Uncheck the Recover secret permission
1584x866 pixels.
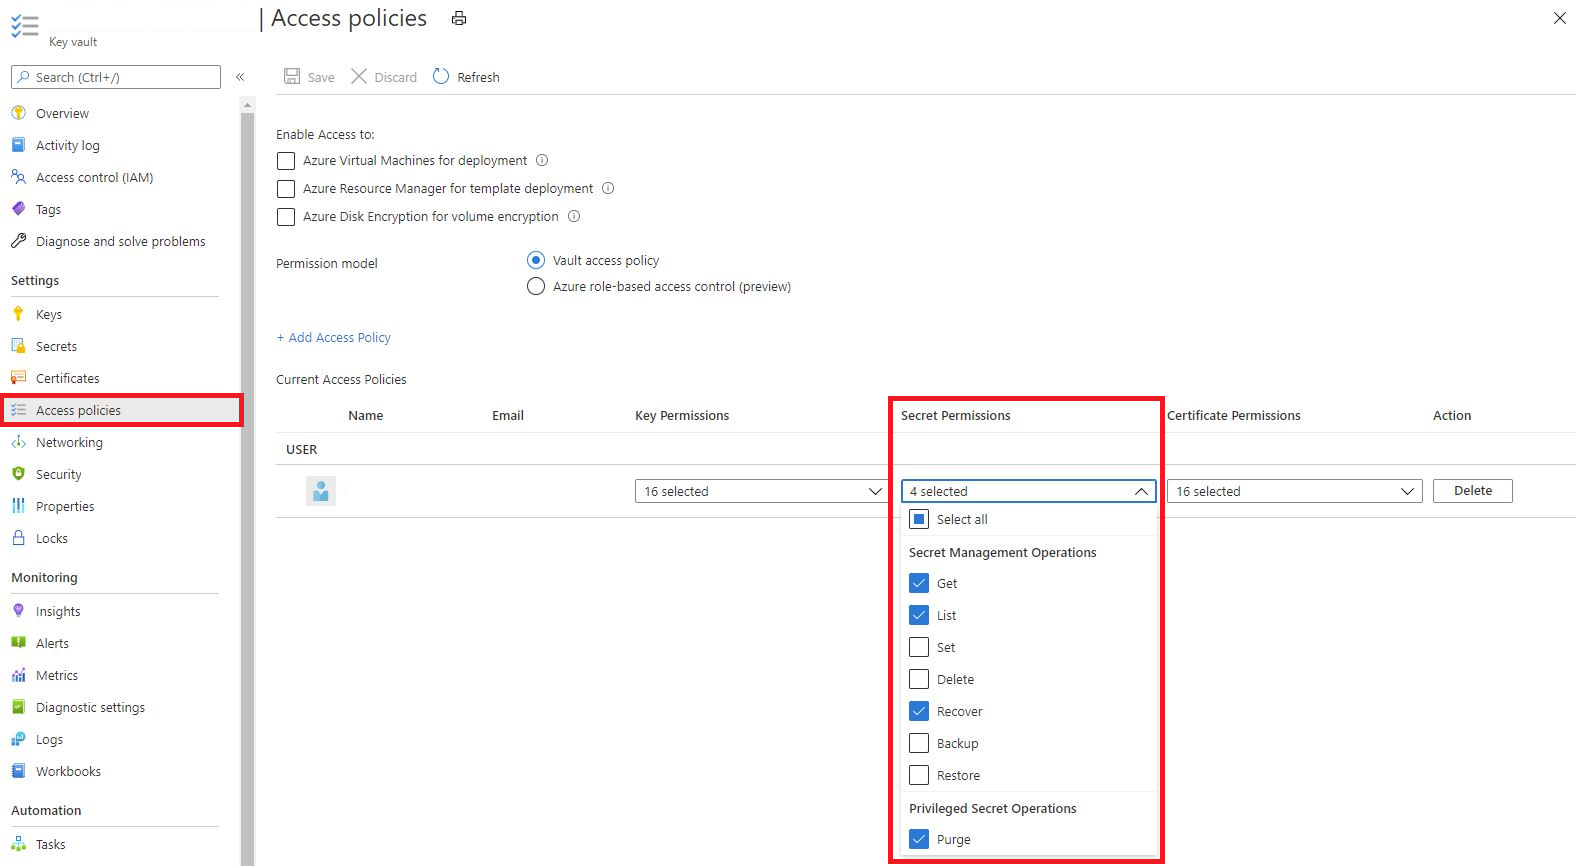919,711
